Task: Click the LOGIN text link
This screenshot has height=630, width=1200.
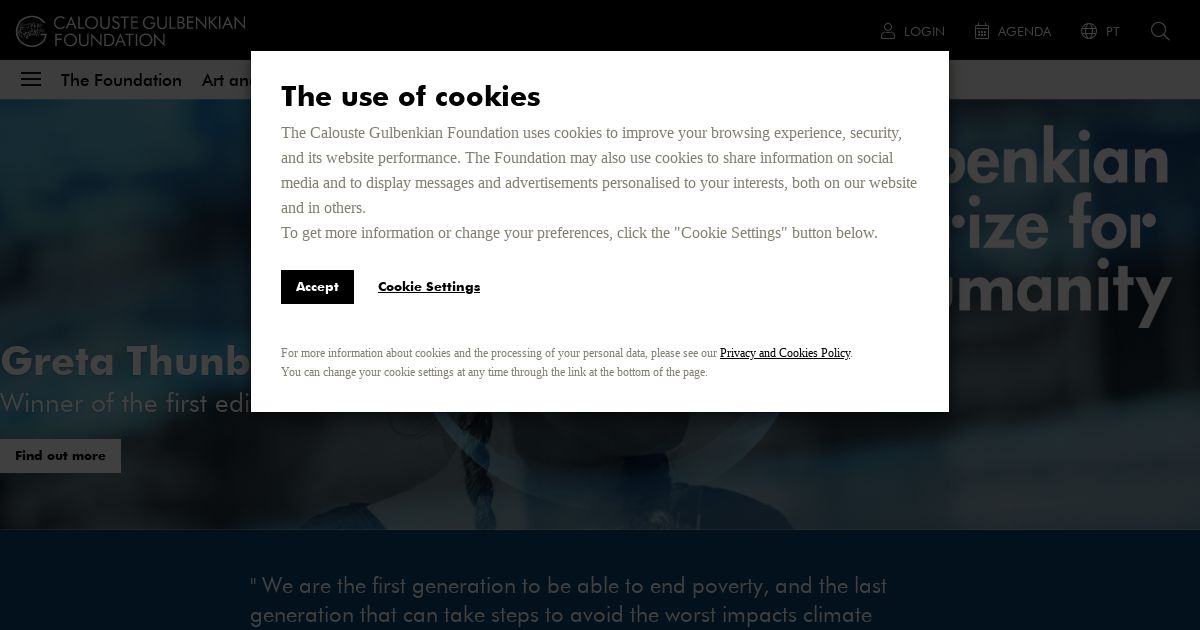Action: [924, 32]
